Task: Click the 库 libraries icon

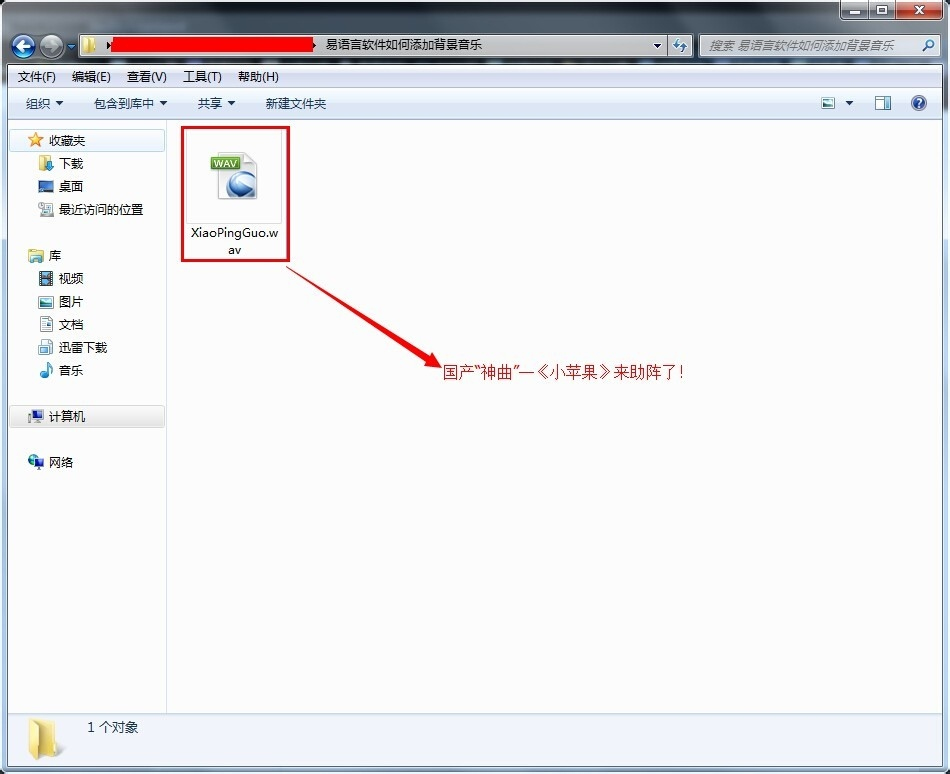Action: click(36, 256)
